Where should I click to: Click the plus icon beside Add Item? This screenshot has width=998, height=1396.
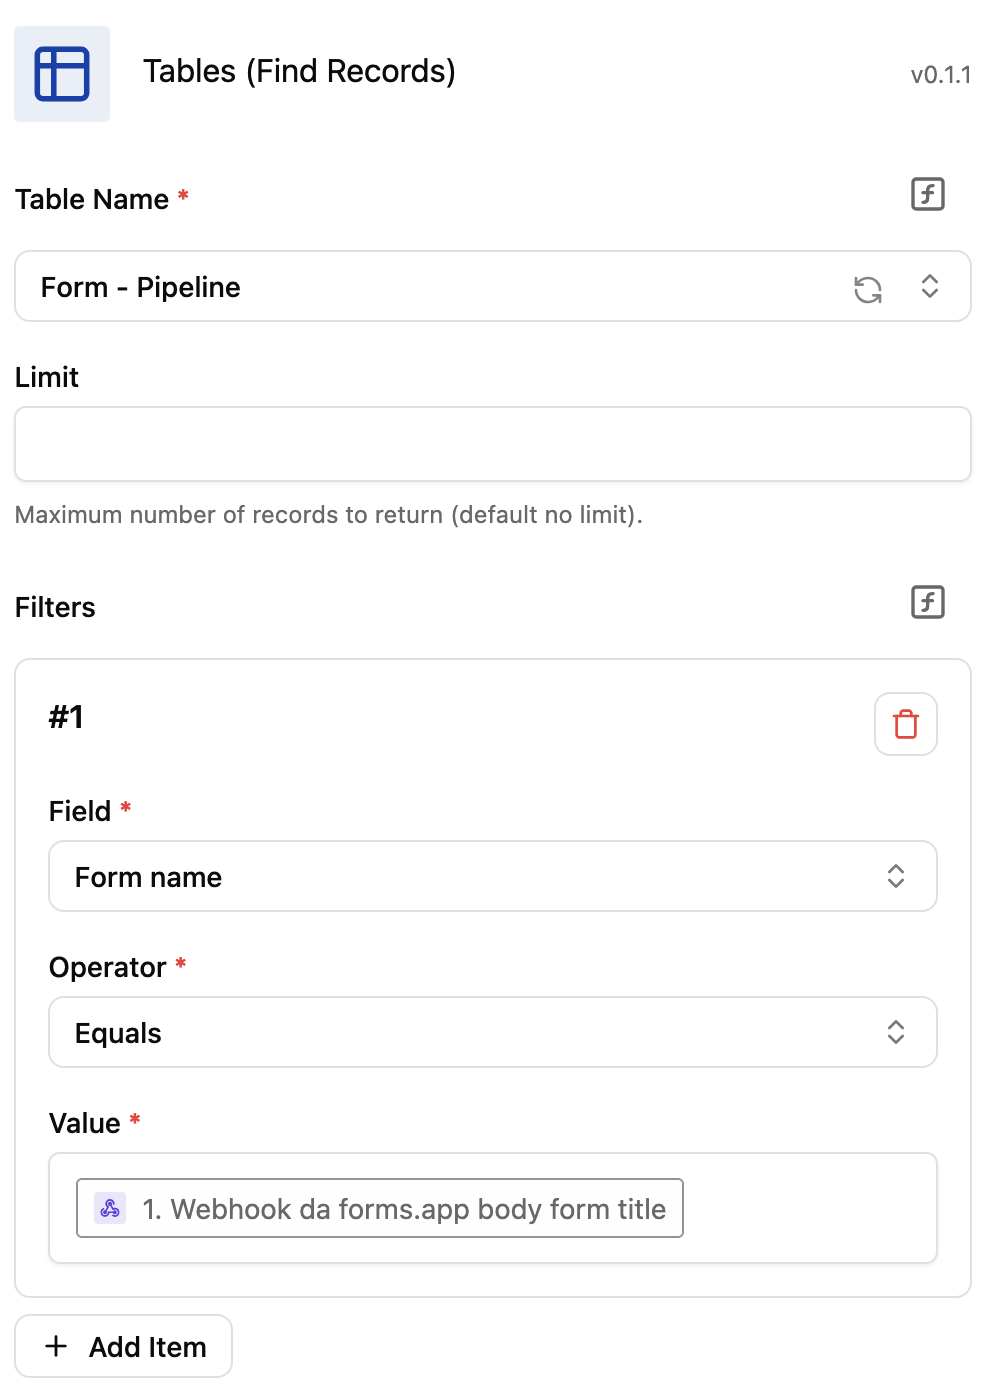57,1347
